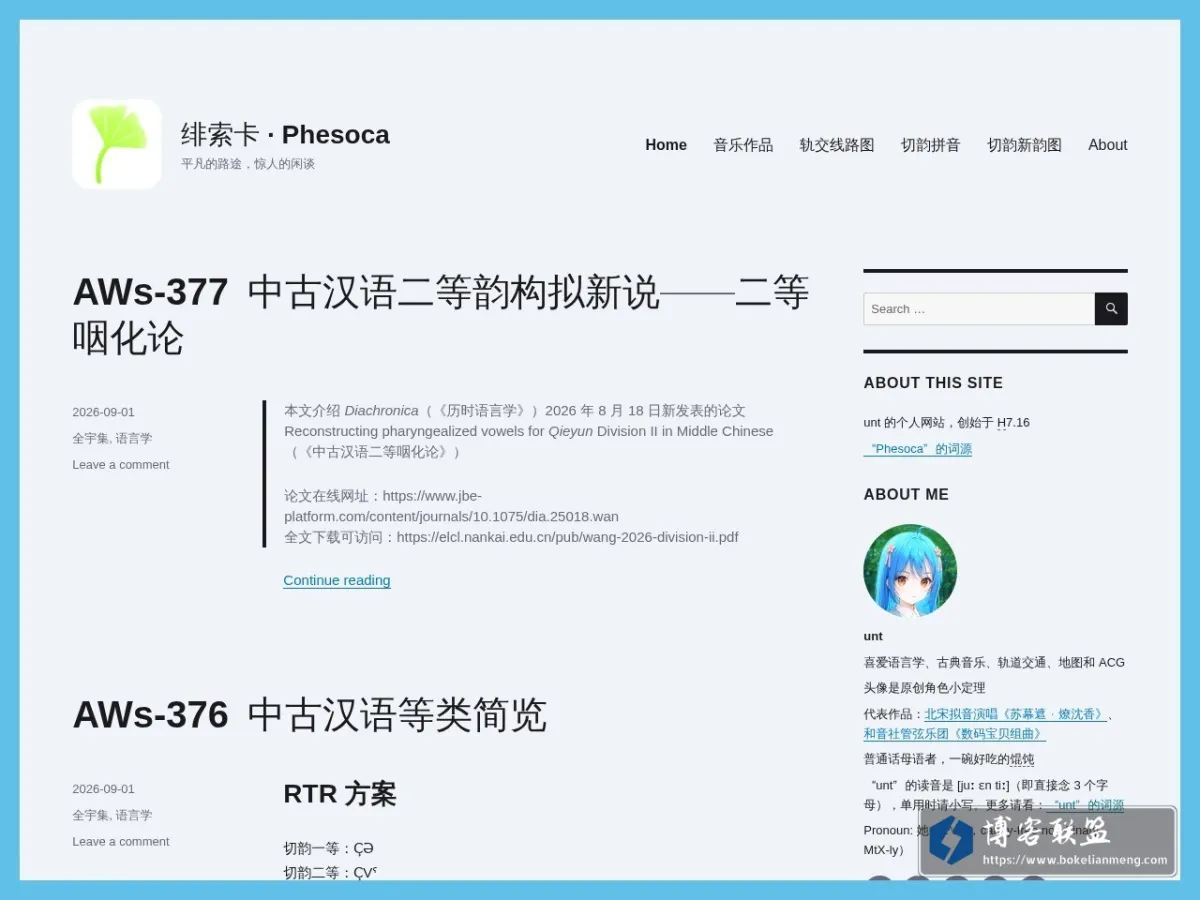Click the 2026-09-01 date under AWs-377

103,412
